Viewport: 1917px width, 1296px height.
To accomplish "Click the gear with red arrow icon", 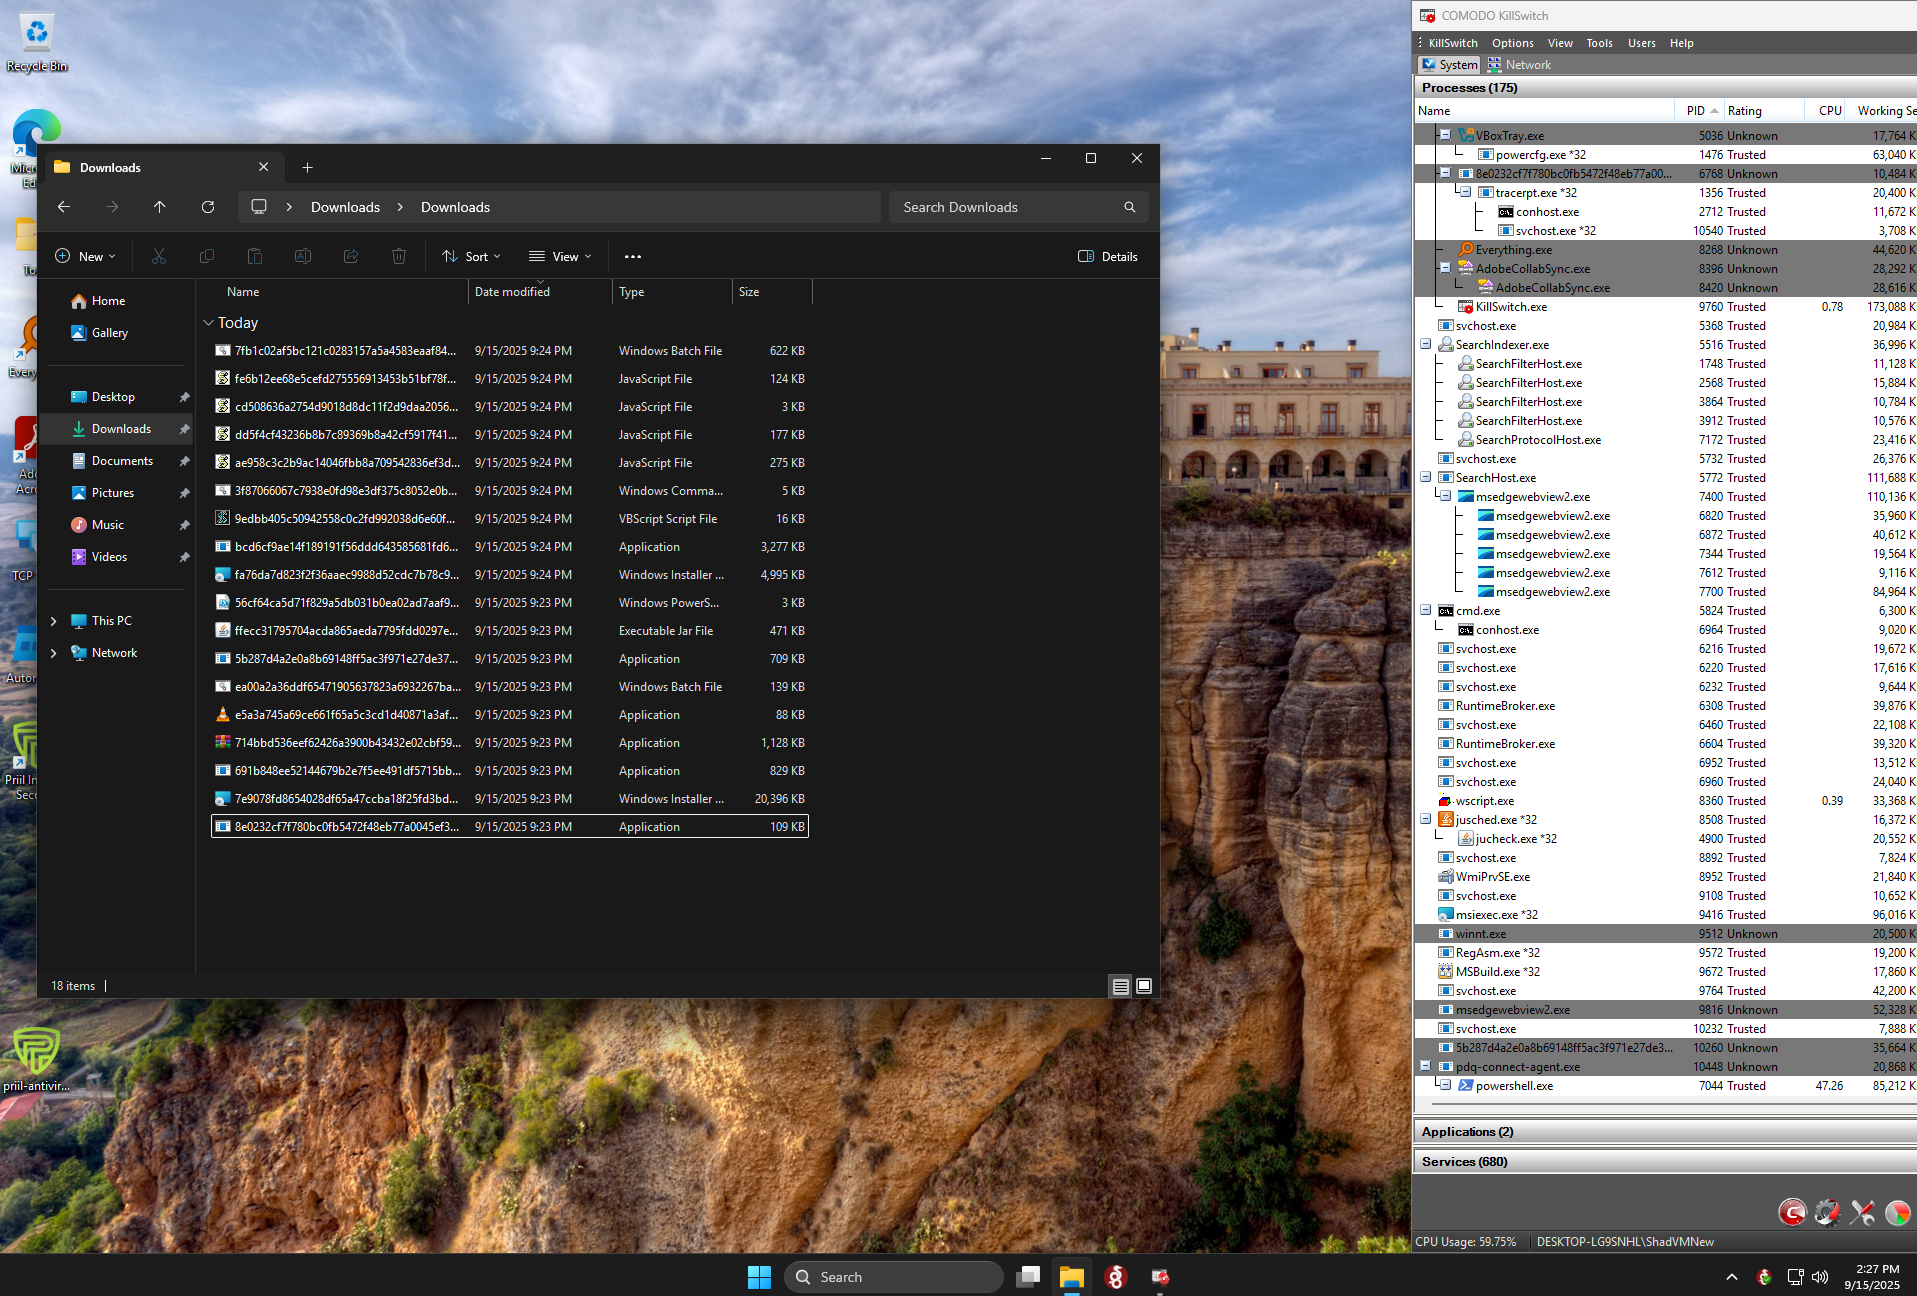I will (1827, 1212).
